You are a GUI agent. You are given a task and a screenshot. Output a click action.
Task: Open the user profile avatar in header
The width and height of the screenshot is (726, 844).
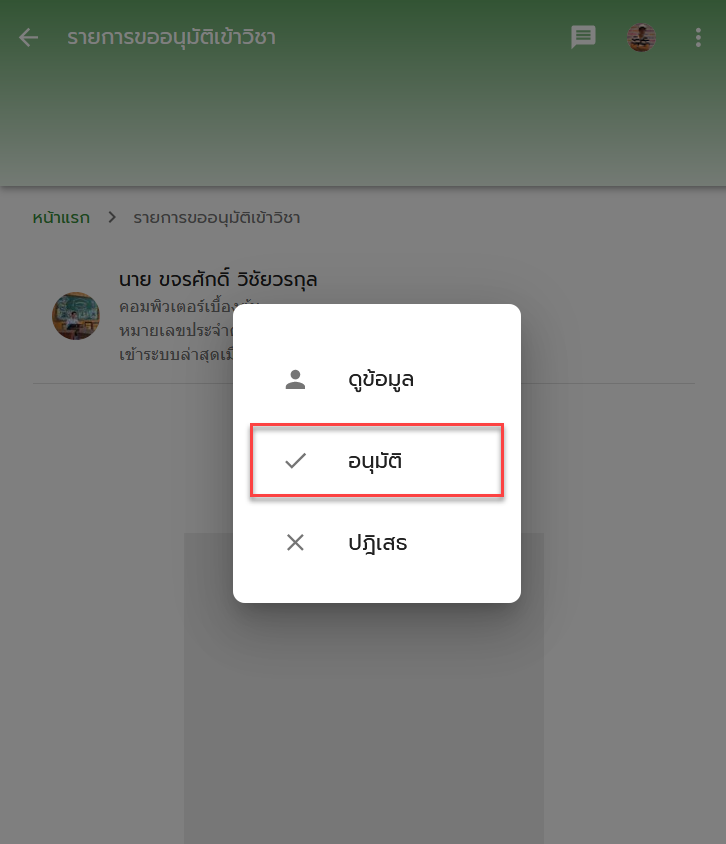[x=641, y=38]
